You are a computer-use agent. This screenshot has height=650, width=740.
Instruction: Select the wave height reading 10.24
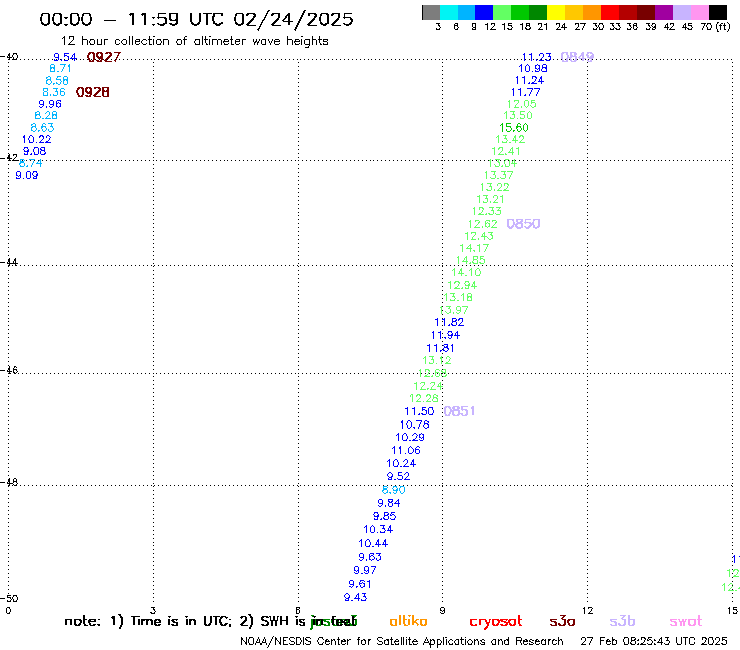[x=401, y=463]
